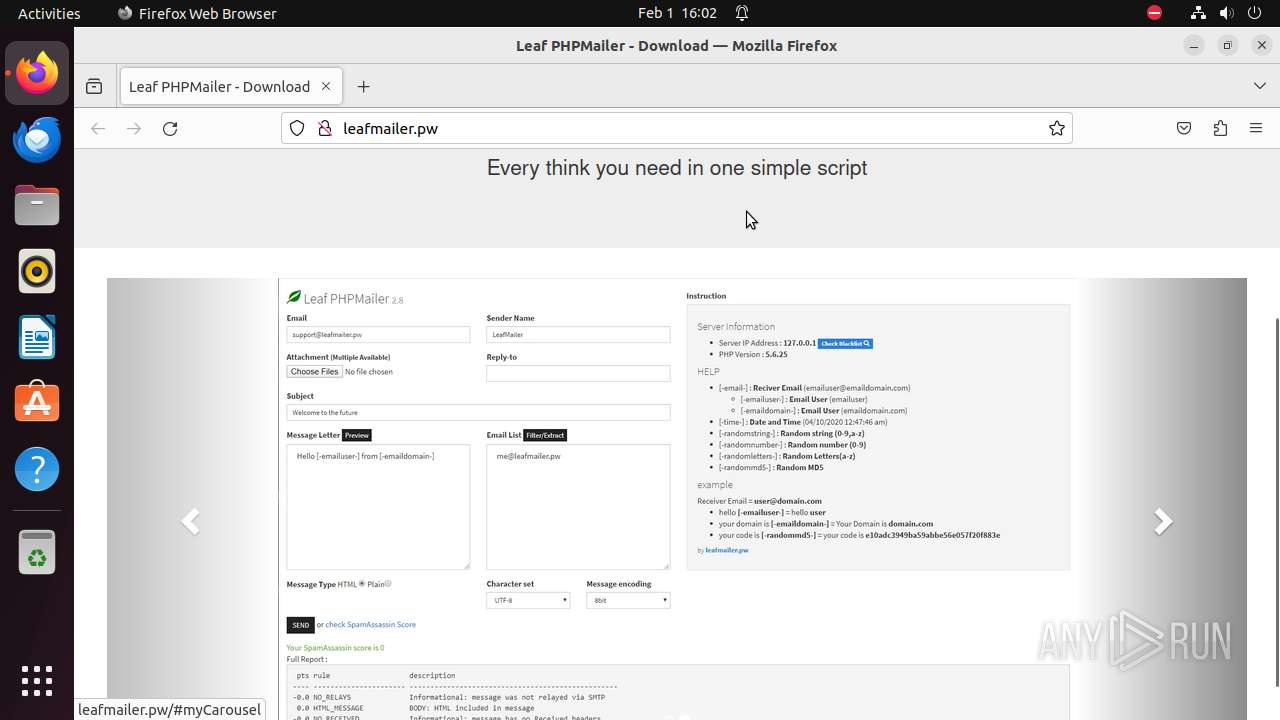This screenshot has height=720, width=1280.
Task: Open Firefox Web Browser app menu
Action: tap(197, 13)
